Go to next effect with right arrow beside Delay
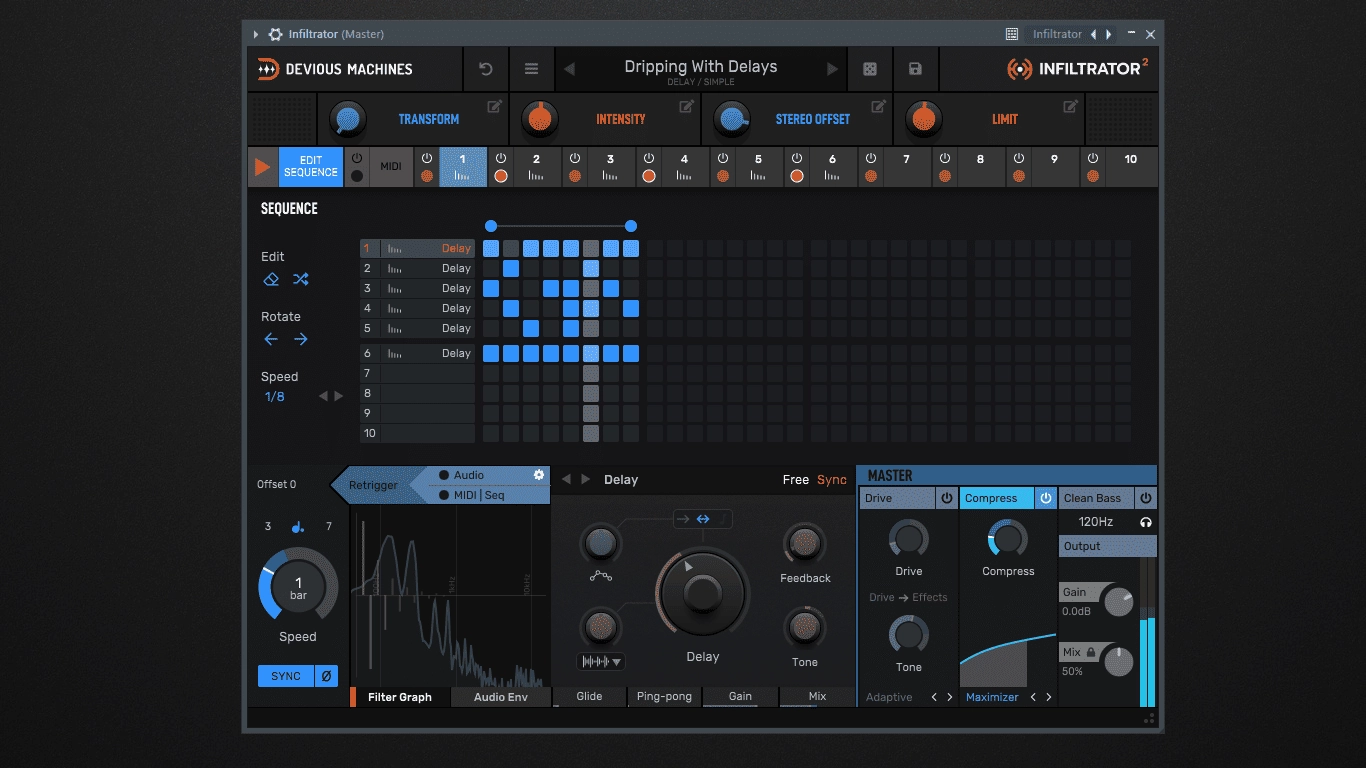Viewport: 1366px width, 768px height. coord(586,479)
